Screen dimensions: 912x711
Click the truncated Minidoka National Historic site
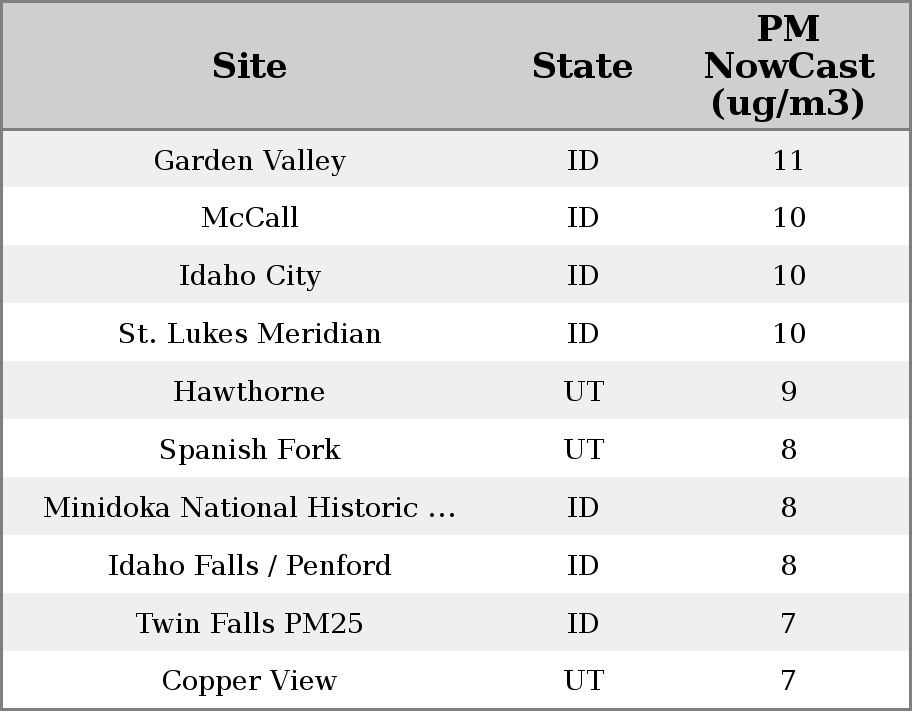pos(249,508)
